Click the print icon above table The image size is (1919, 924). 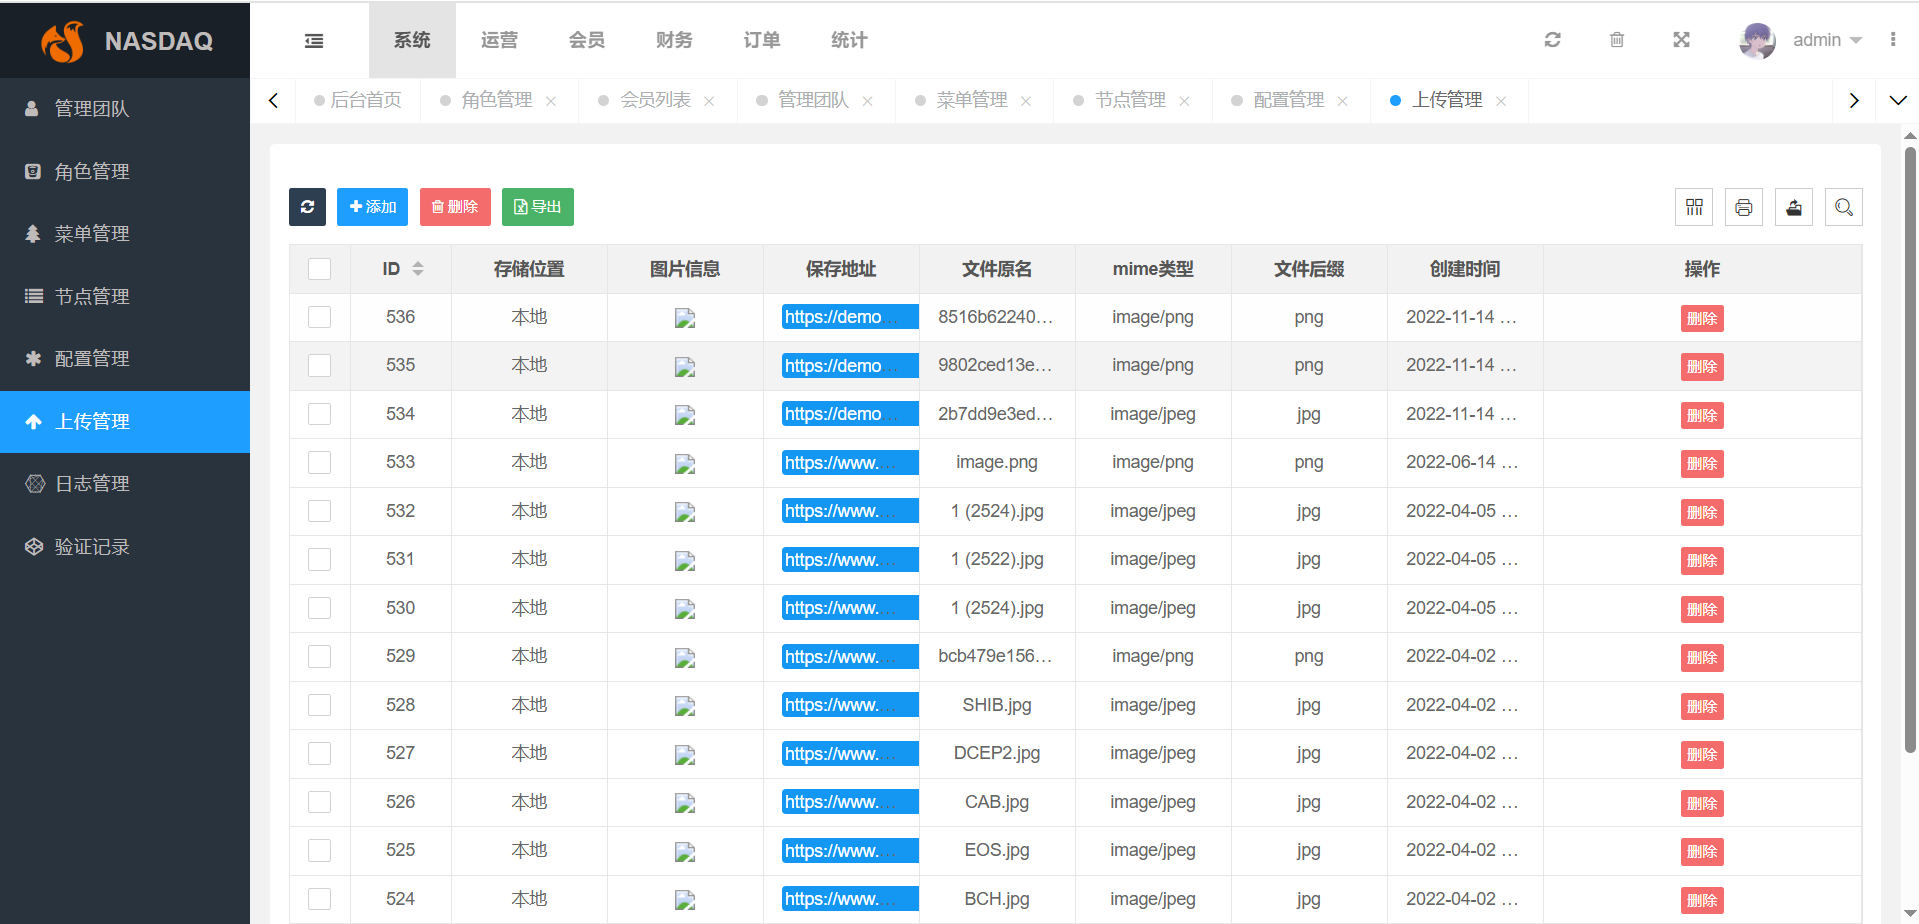tap(1744, 207)
